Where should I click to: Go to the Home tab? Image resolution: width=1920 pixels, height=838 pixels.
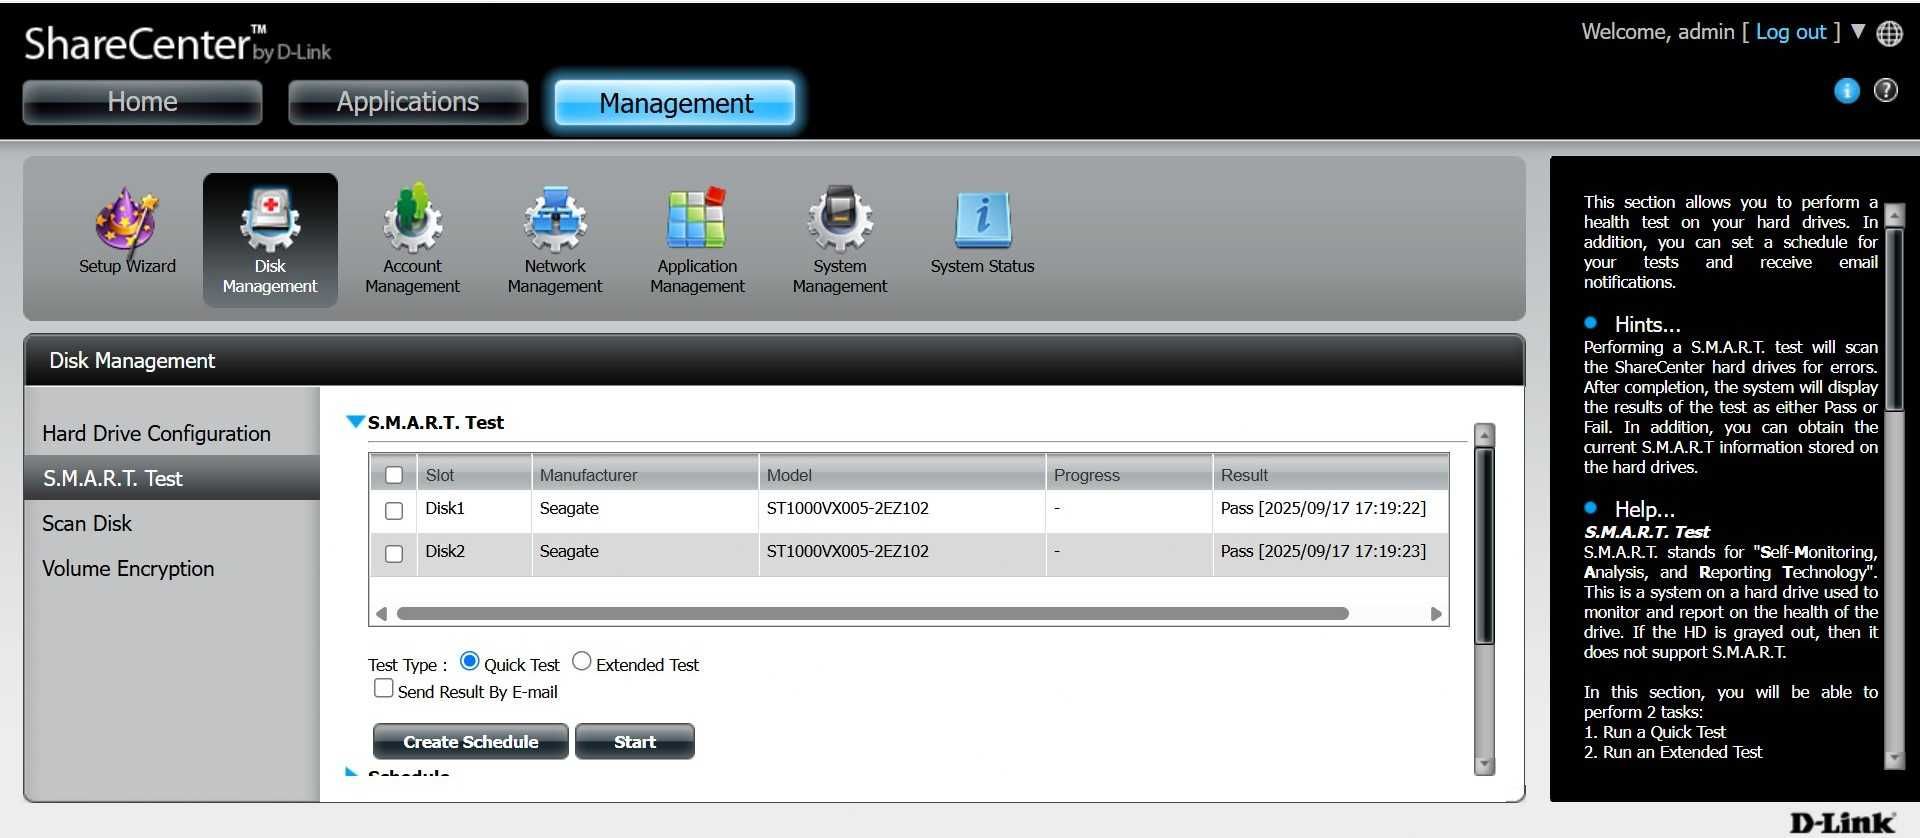pyautogui.click(x=142, y=102)
